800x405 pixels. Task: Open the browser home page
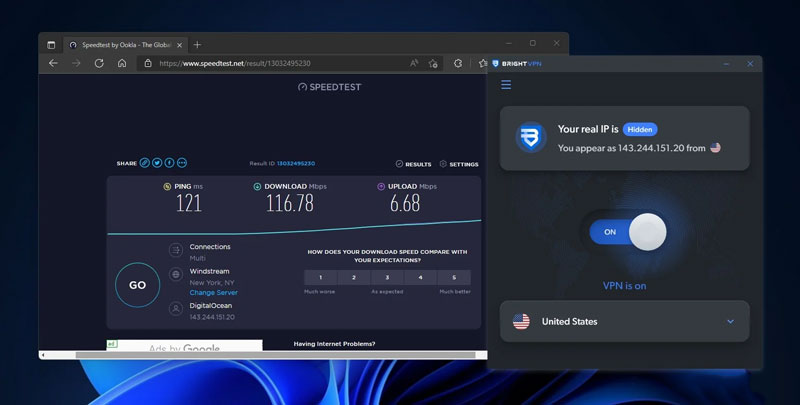122,63
